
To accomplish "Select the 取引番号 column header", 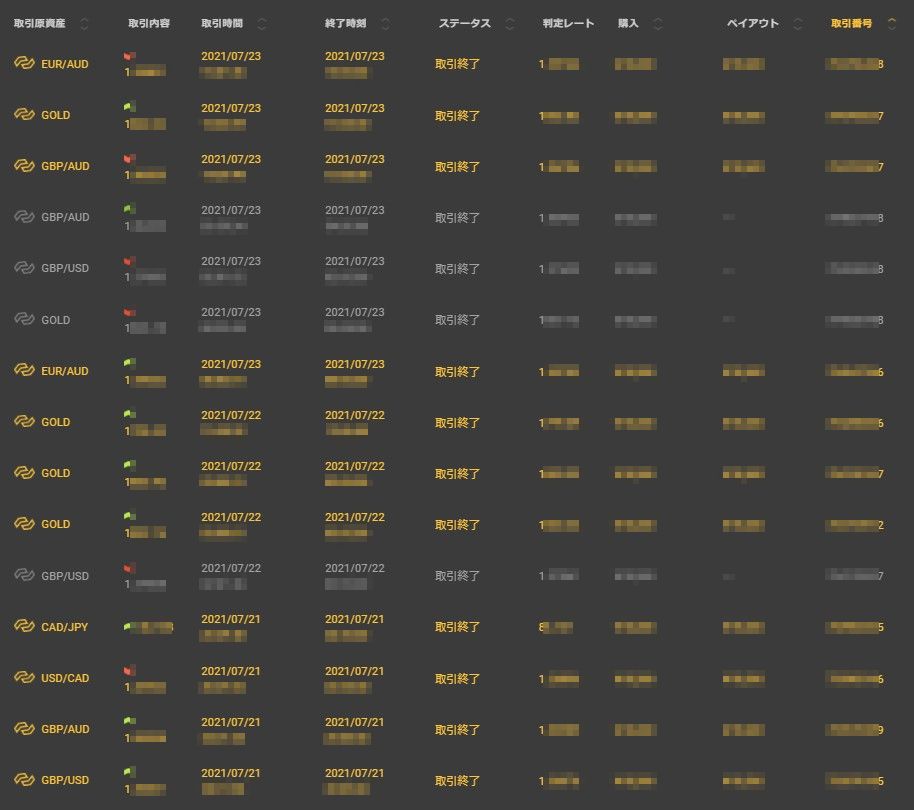I will coord(851,24).
